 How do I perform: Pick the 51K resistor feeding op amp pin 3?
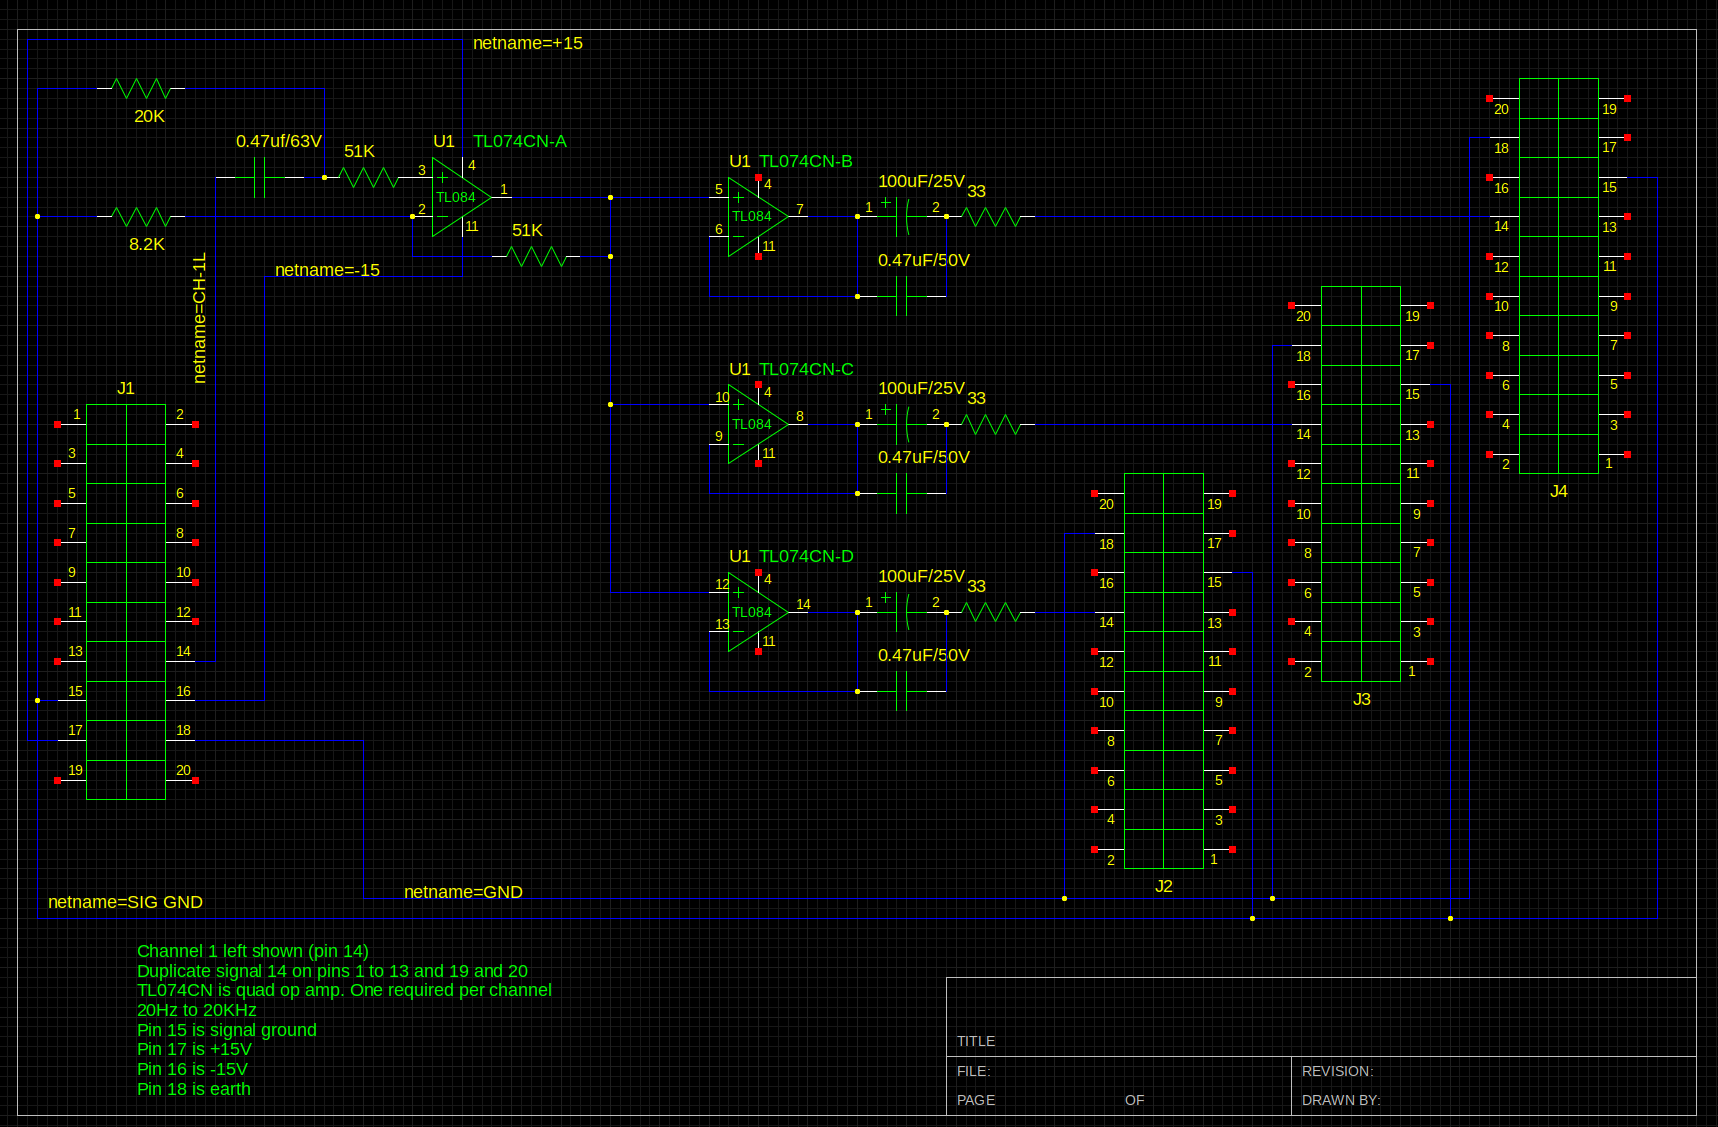pos(368,177)
